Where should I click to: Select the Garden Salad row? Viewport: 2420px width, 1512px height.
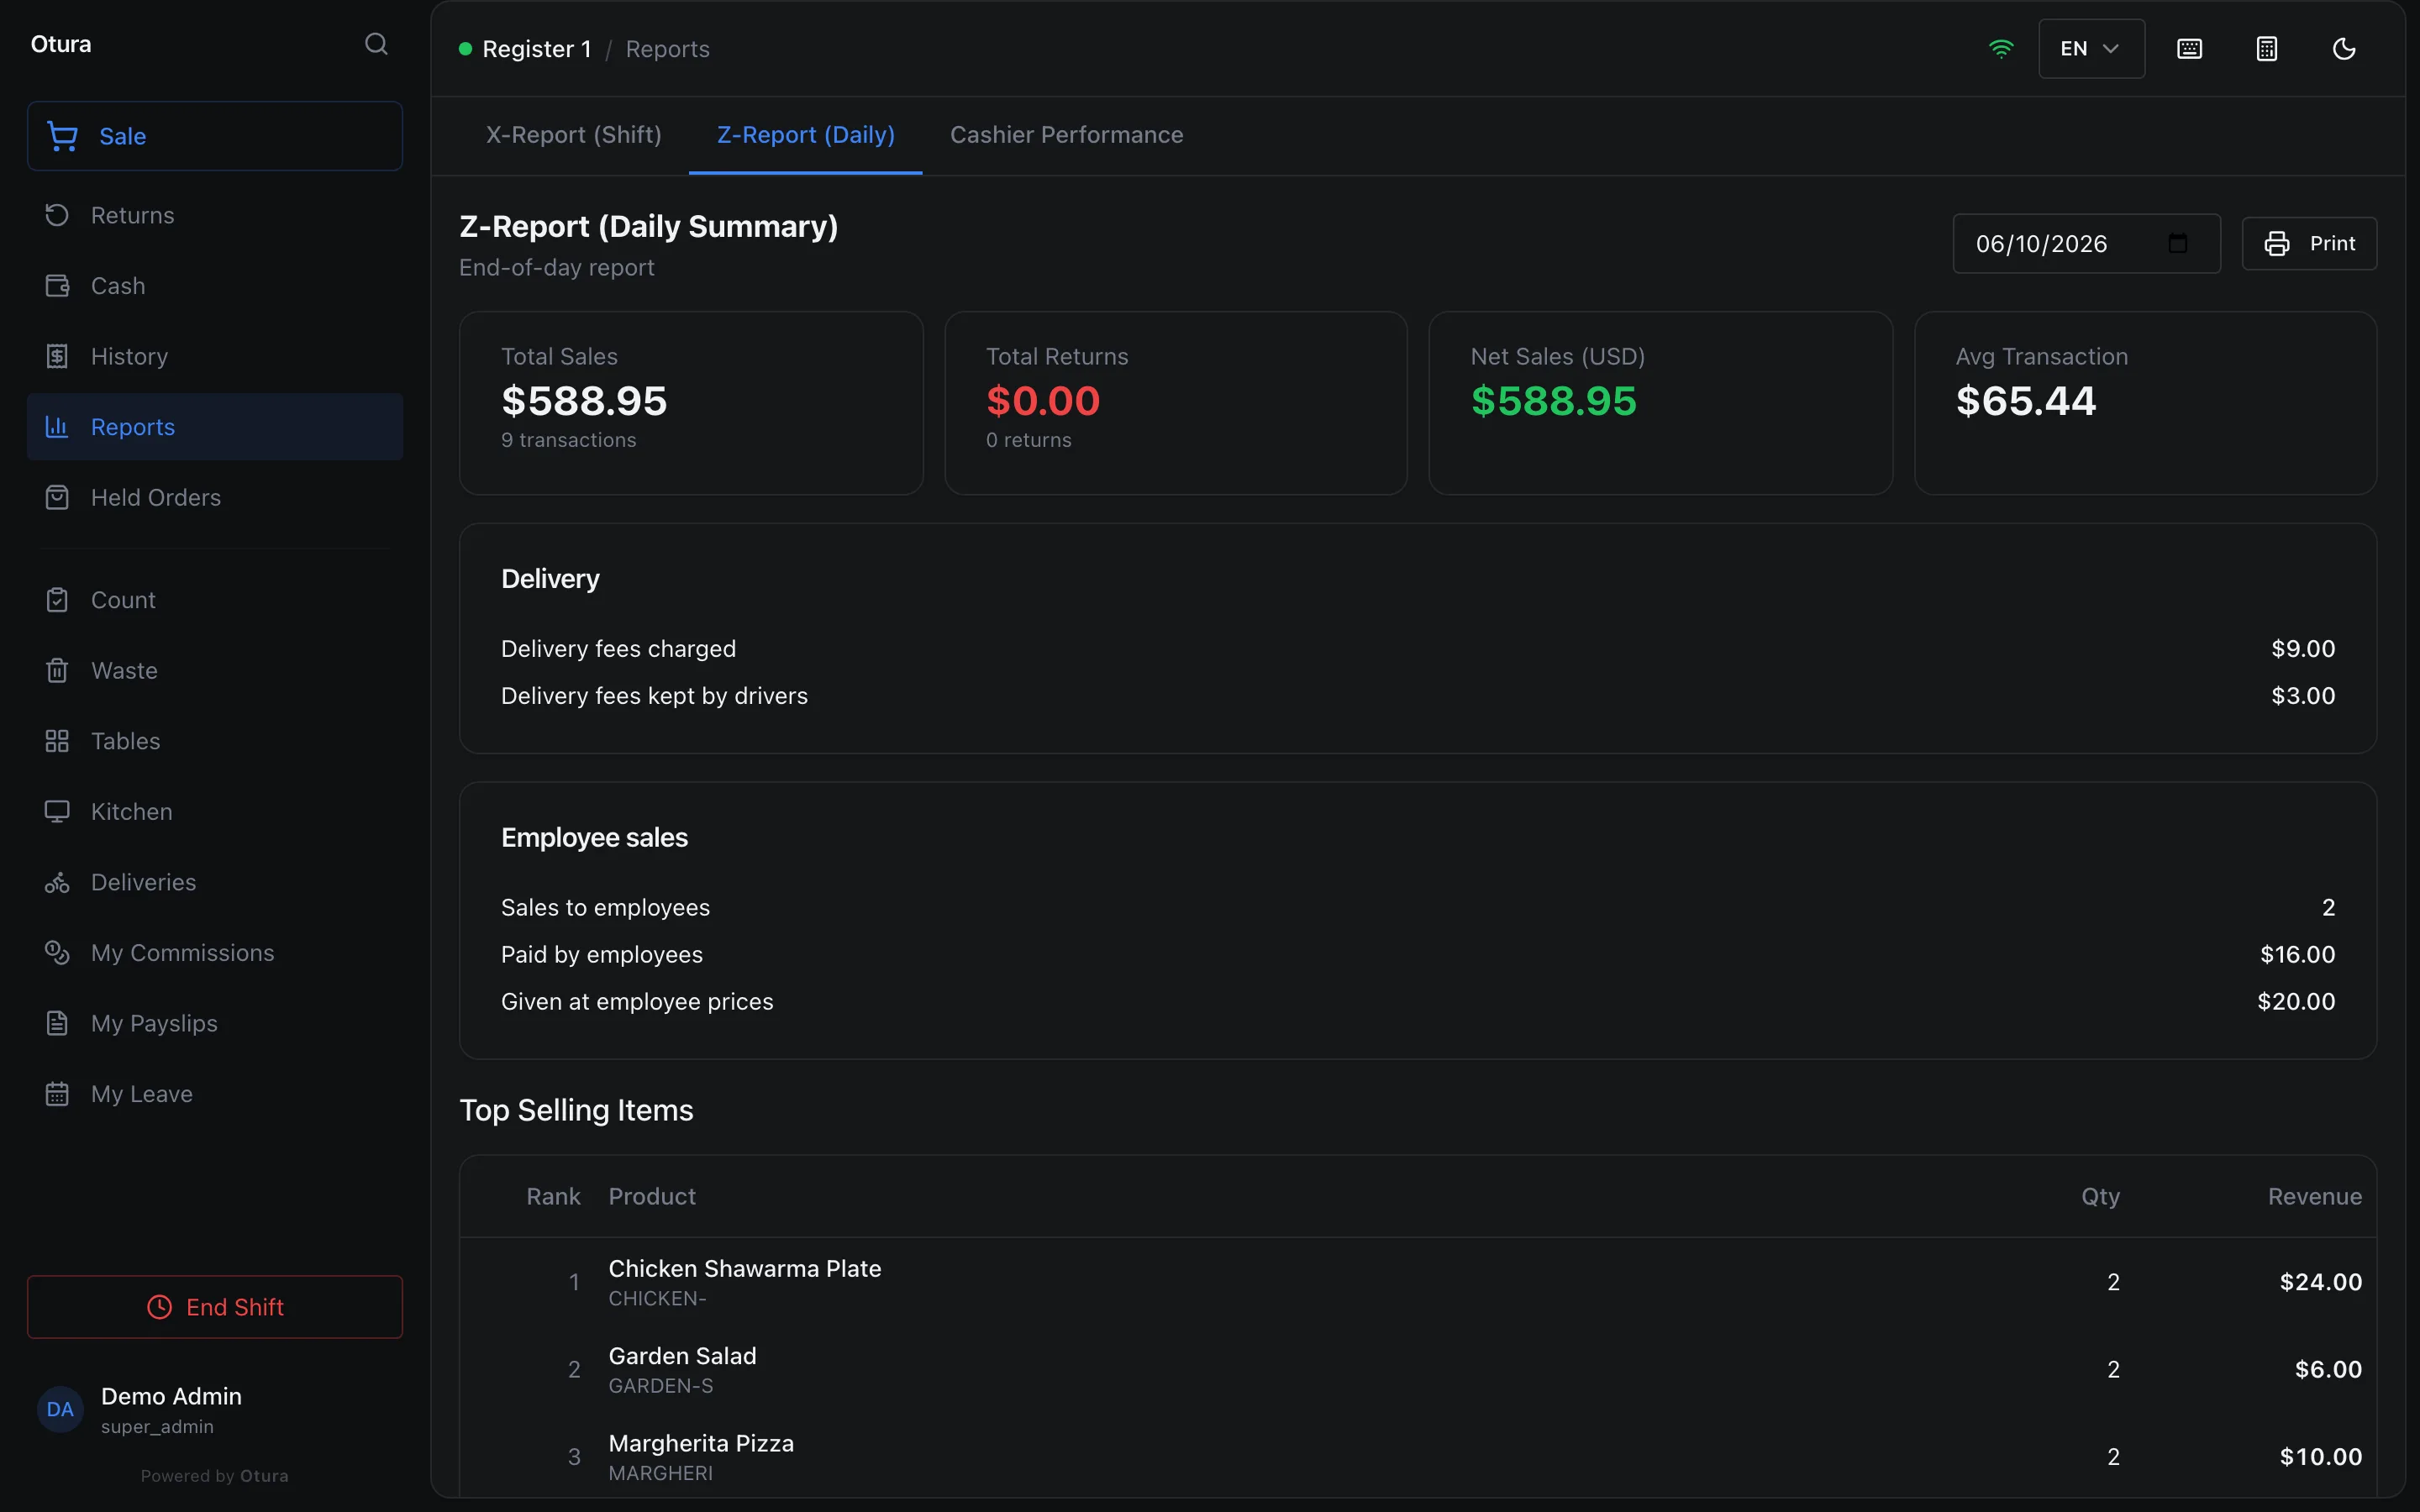[x=1418, y=1369]
